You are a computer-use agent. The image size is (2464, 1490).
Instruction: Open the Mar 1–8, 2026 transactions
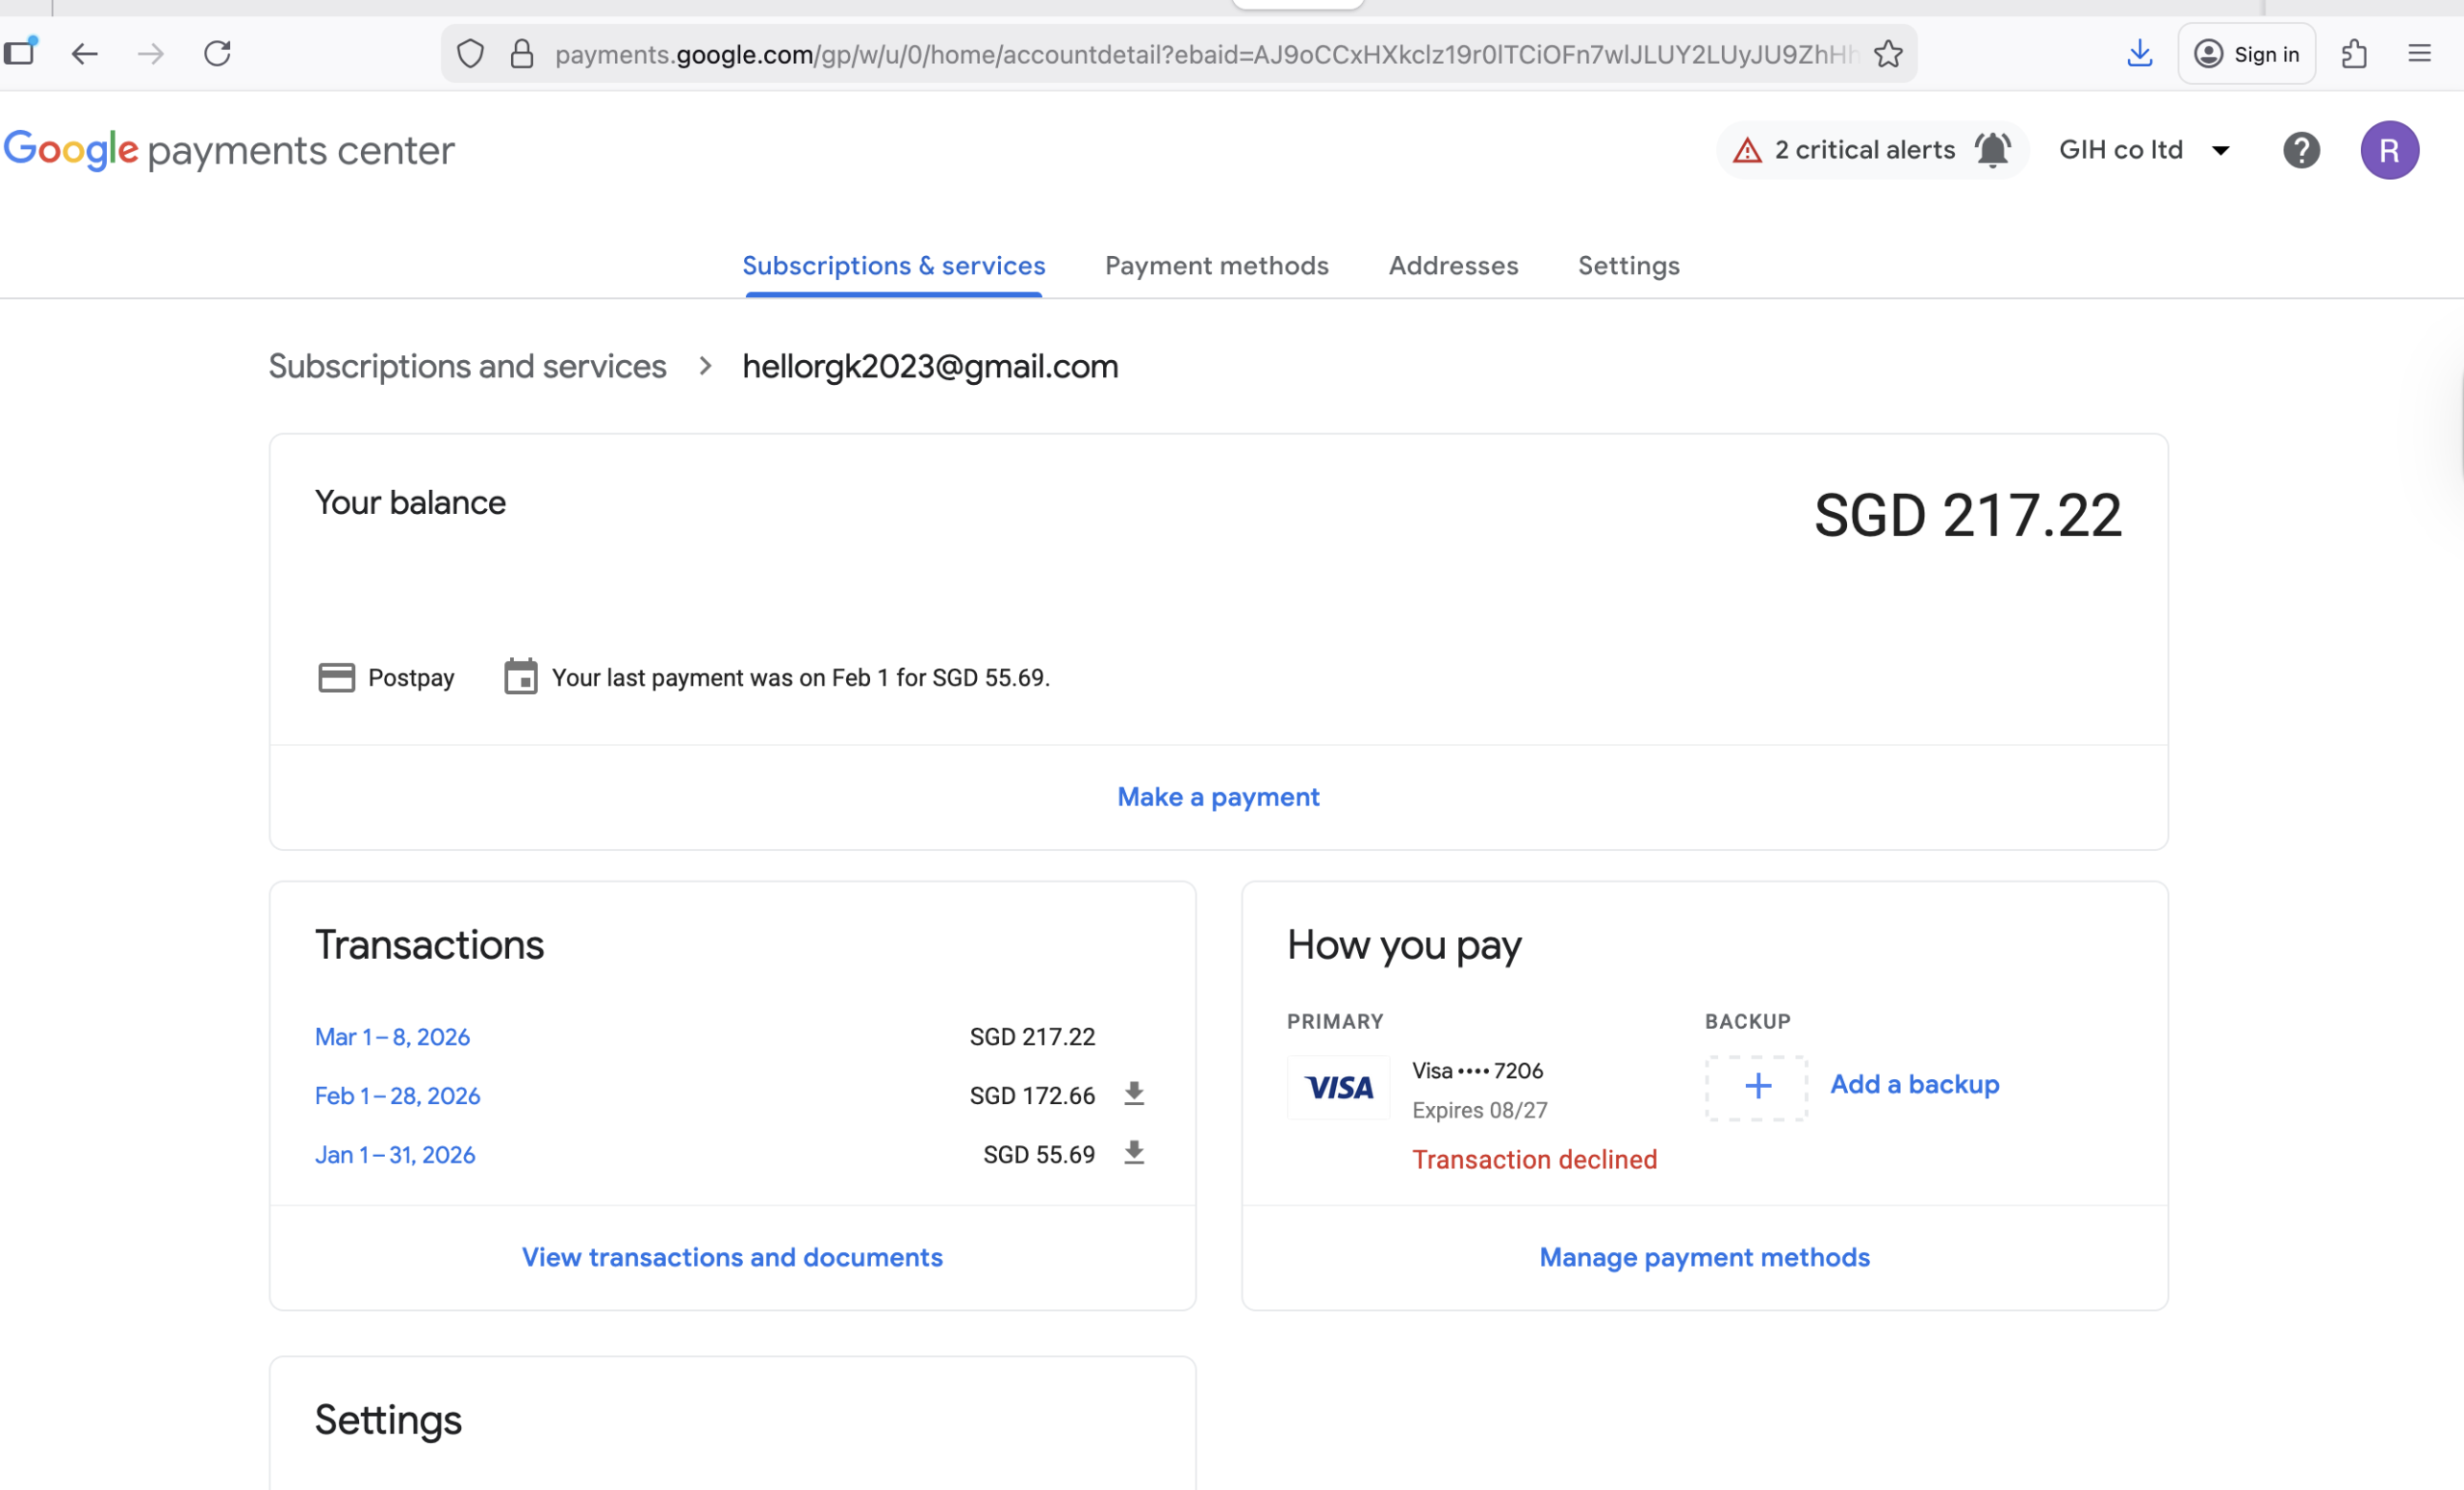coord(392,1036)
